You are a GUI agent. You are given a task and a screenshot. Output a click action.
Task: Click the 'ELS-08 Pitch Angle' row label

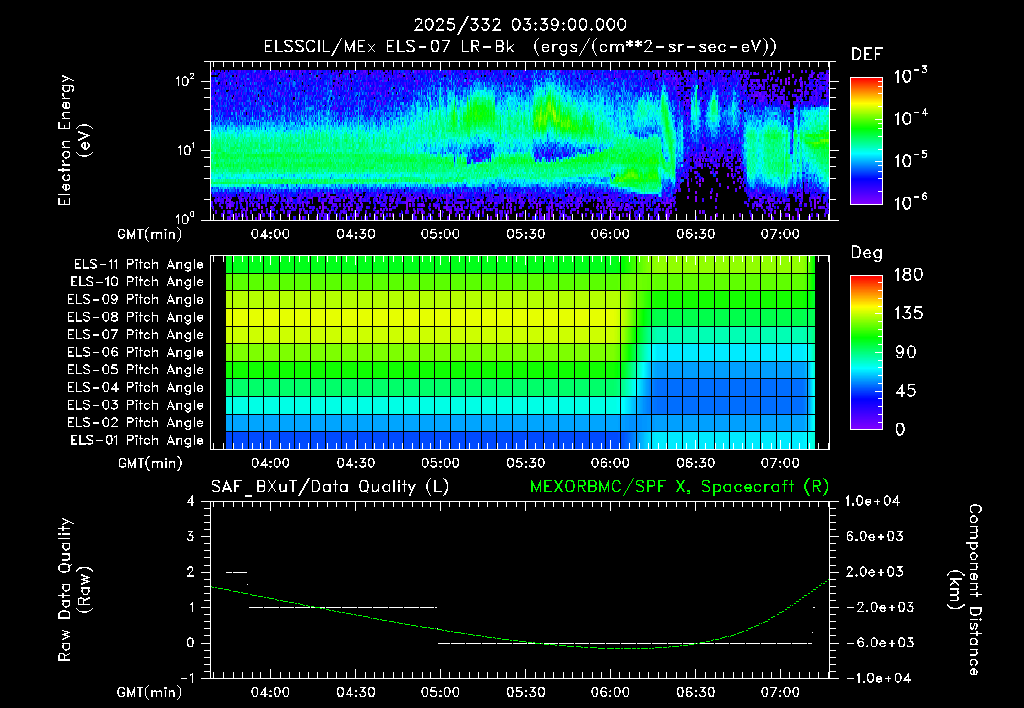(136, 317)
